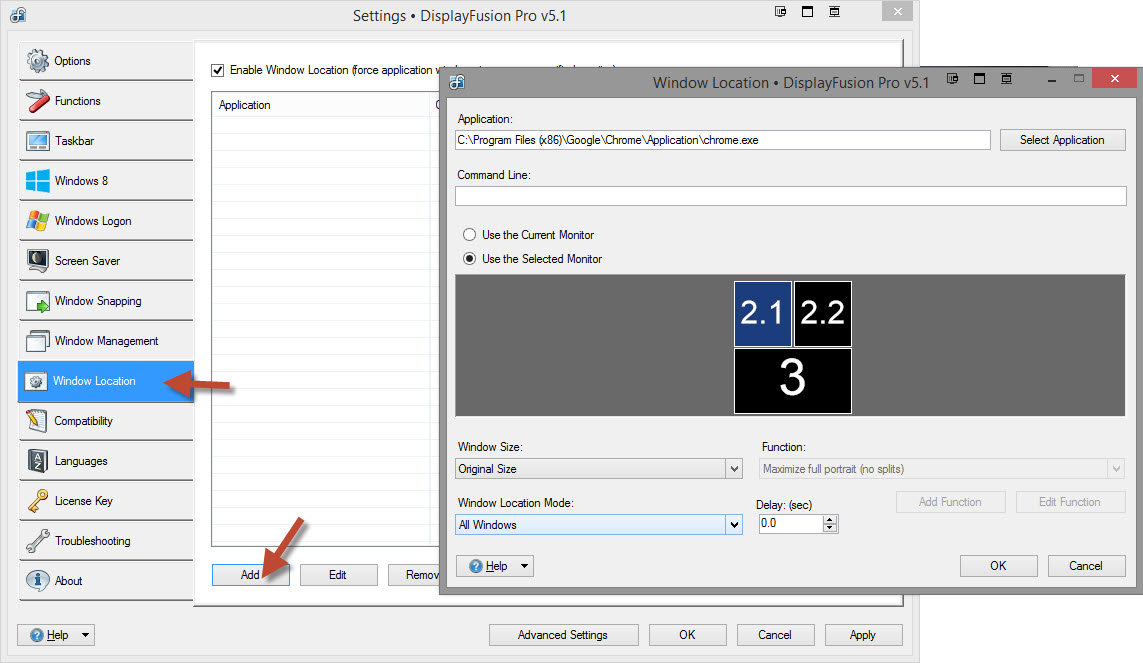
Task: Increase the Delay value with up arrow
Action: tap(830, 520)
